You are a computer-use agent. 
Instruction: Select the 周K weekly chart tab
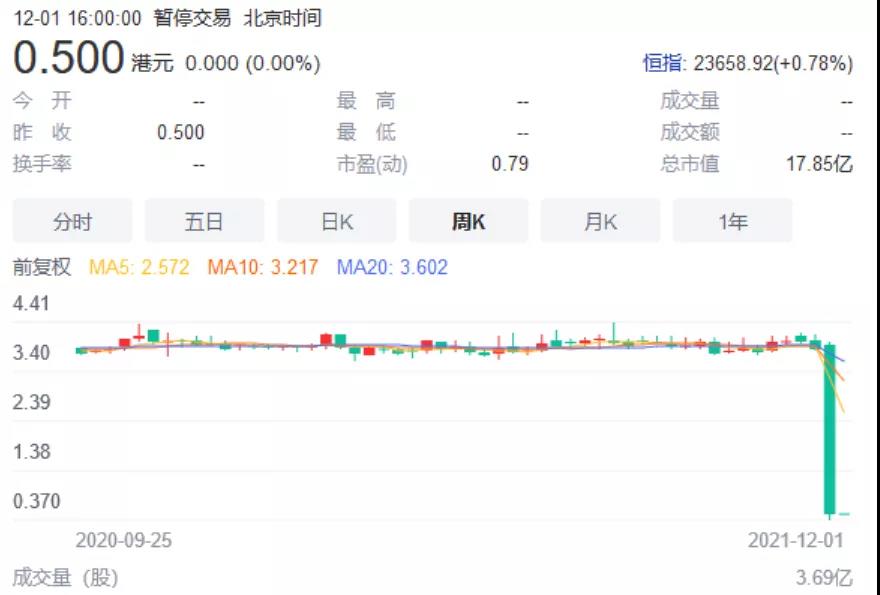468,221
